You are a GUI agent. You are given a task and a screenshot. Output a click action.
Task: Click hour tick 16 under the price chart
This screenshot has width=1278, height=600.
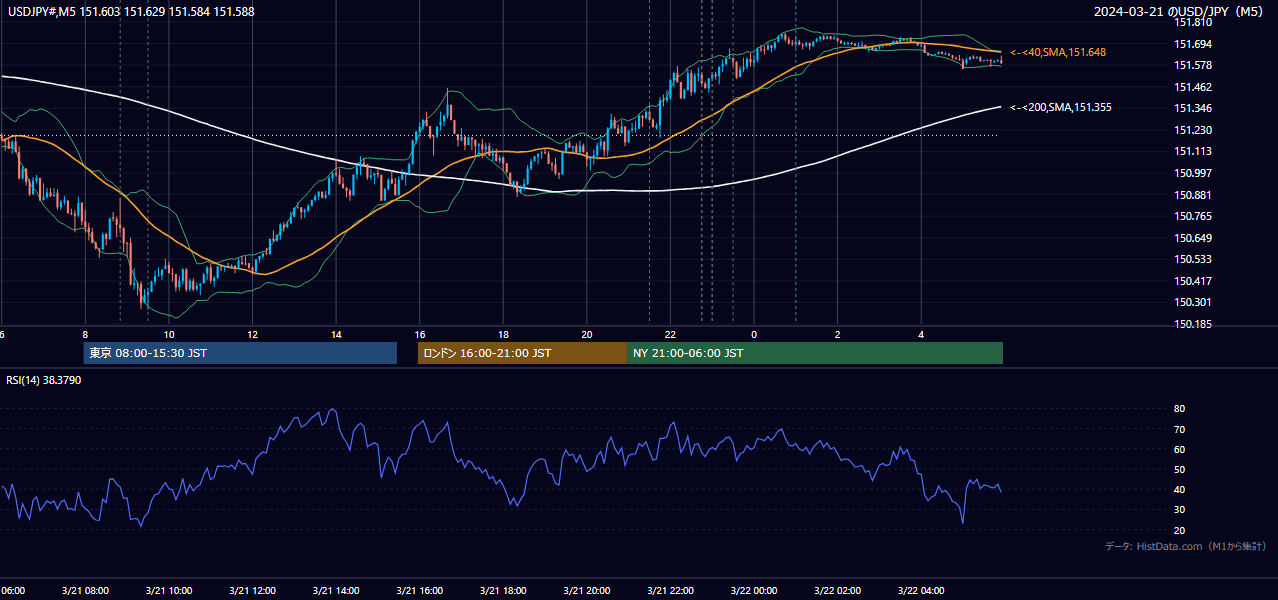click(x=420, y=334)
